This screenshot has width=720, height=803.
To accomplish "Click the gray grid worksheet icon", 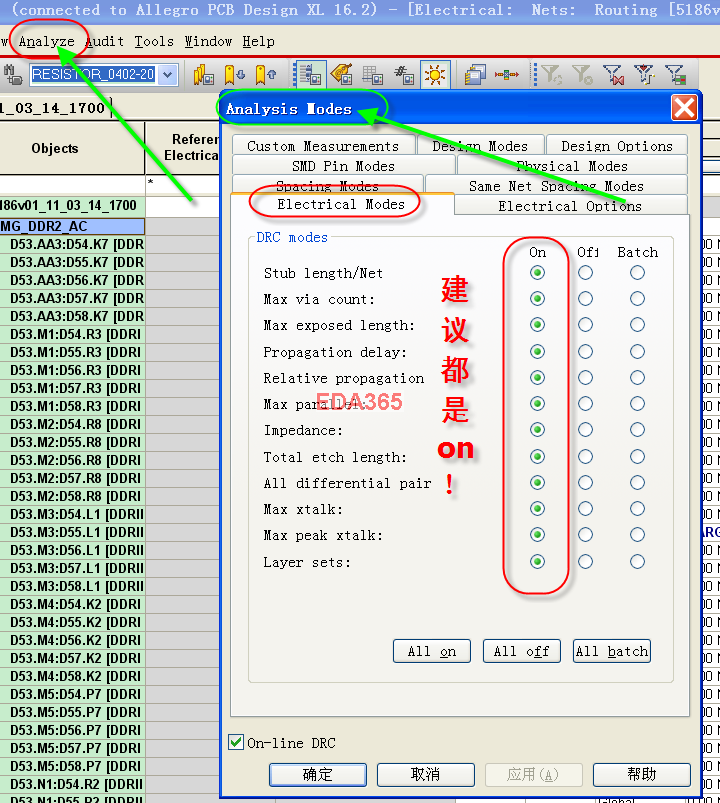I will 372,75.
